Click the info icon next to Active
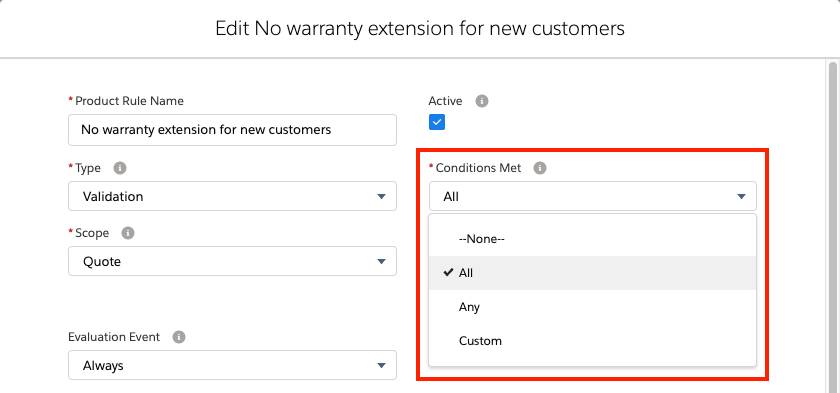Screen dimensions: 840x393 (x=482, y=101)
